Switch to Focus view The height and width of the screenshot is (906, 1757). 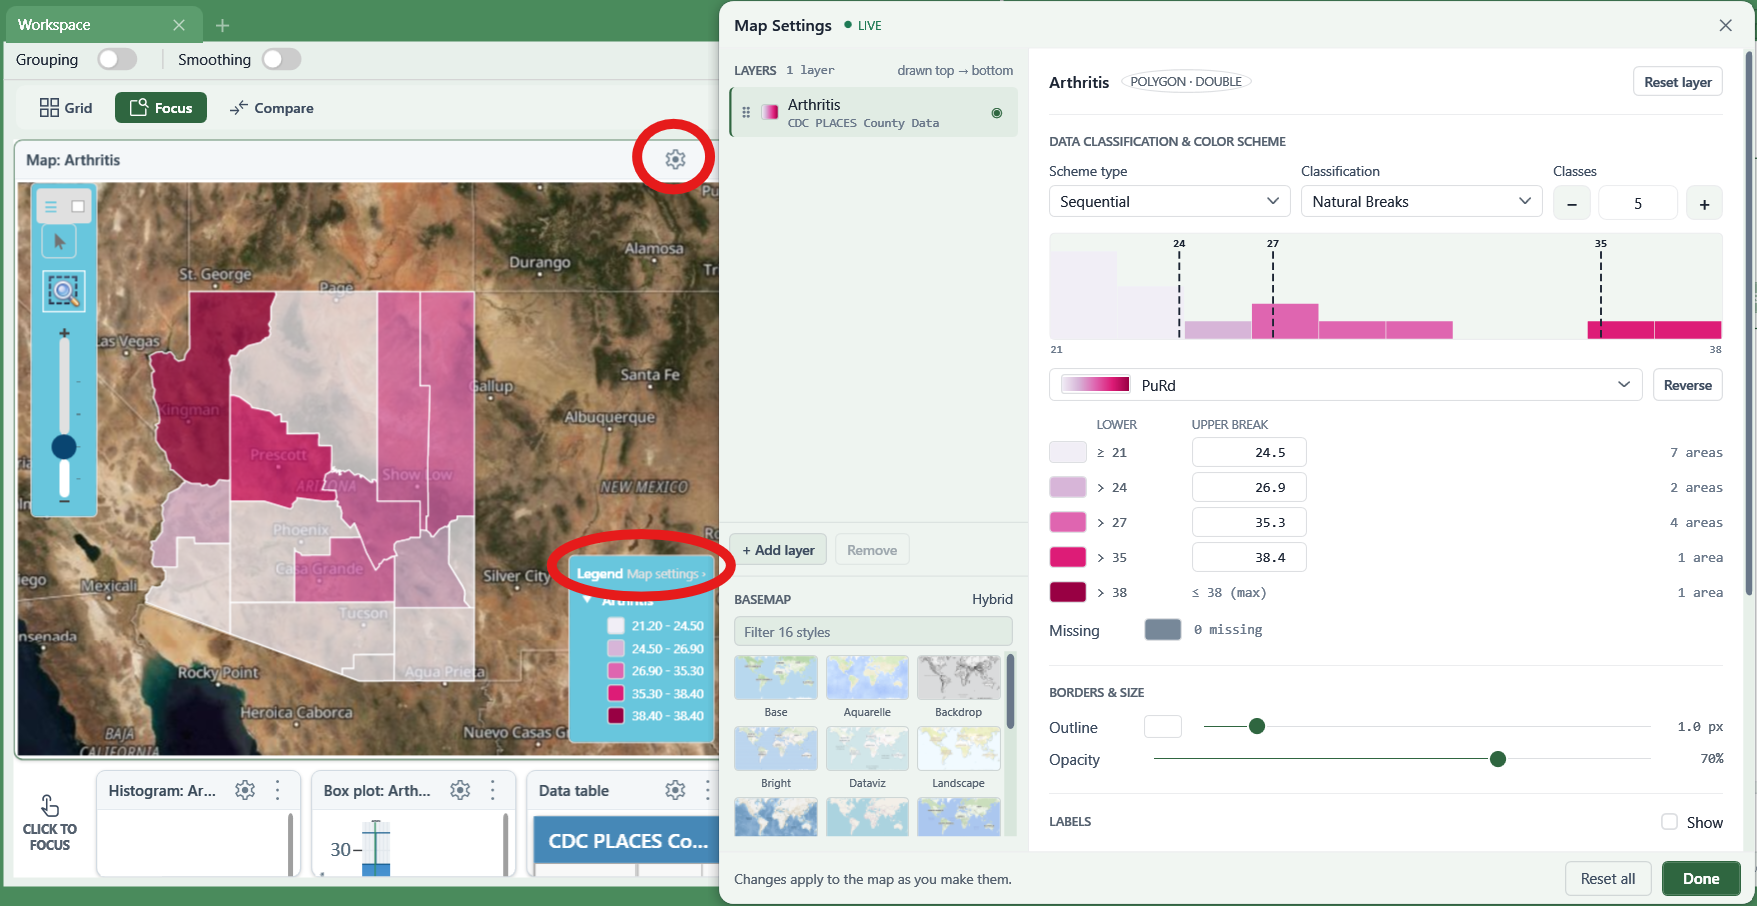point(161,108)
